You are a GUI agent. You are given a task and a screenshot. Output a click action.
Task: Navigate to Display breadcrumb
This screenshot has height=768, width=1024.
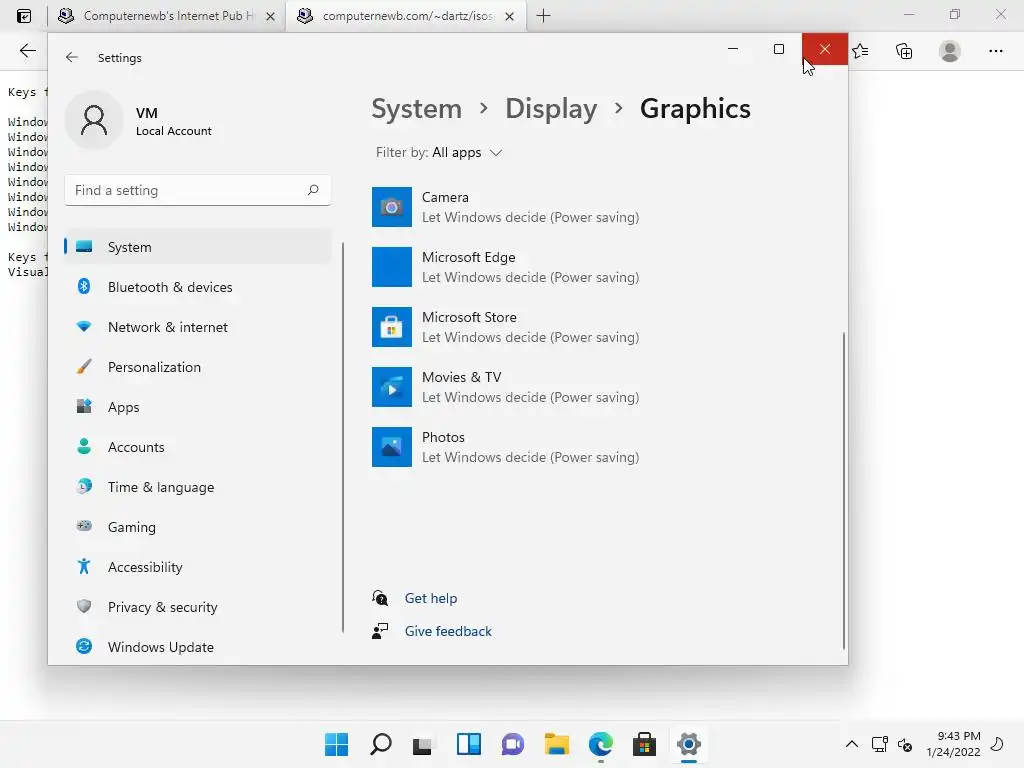[551, 108]
